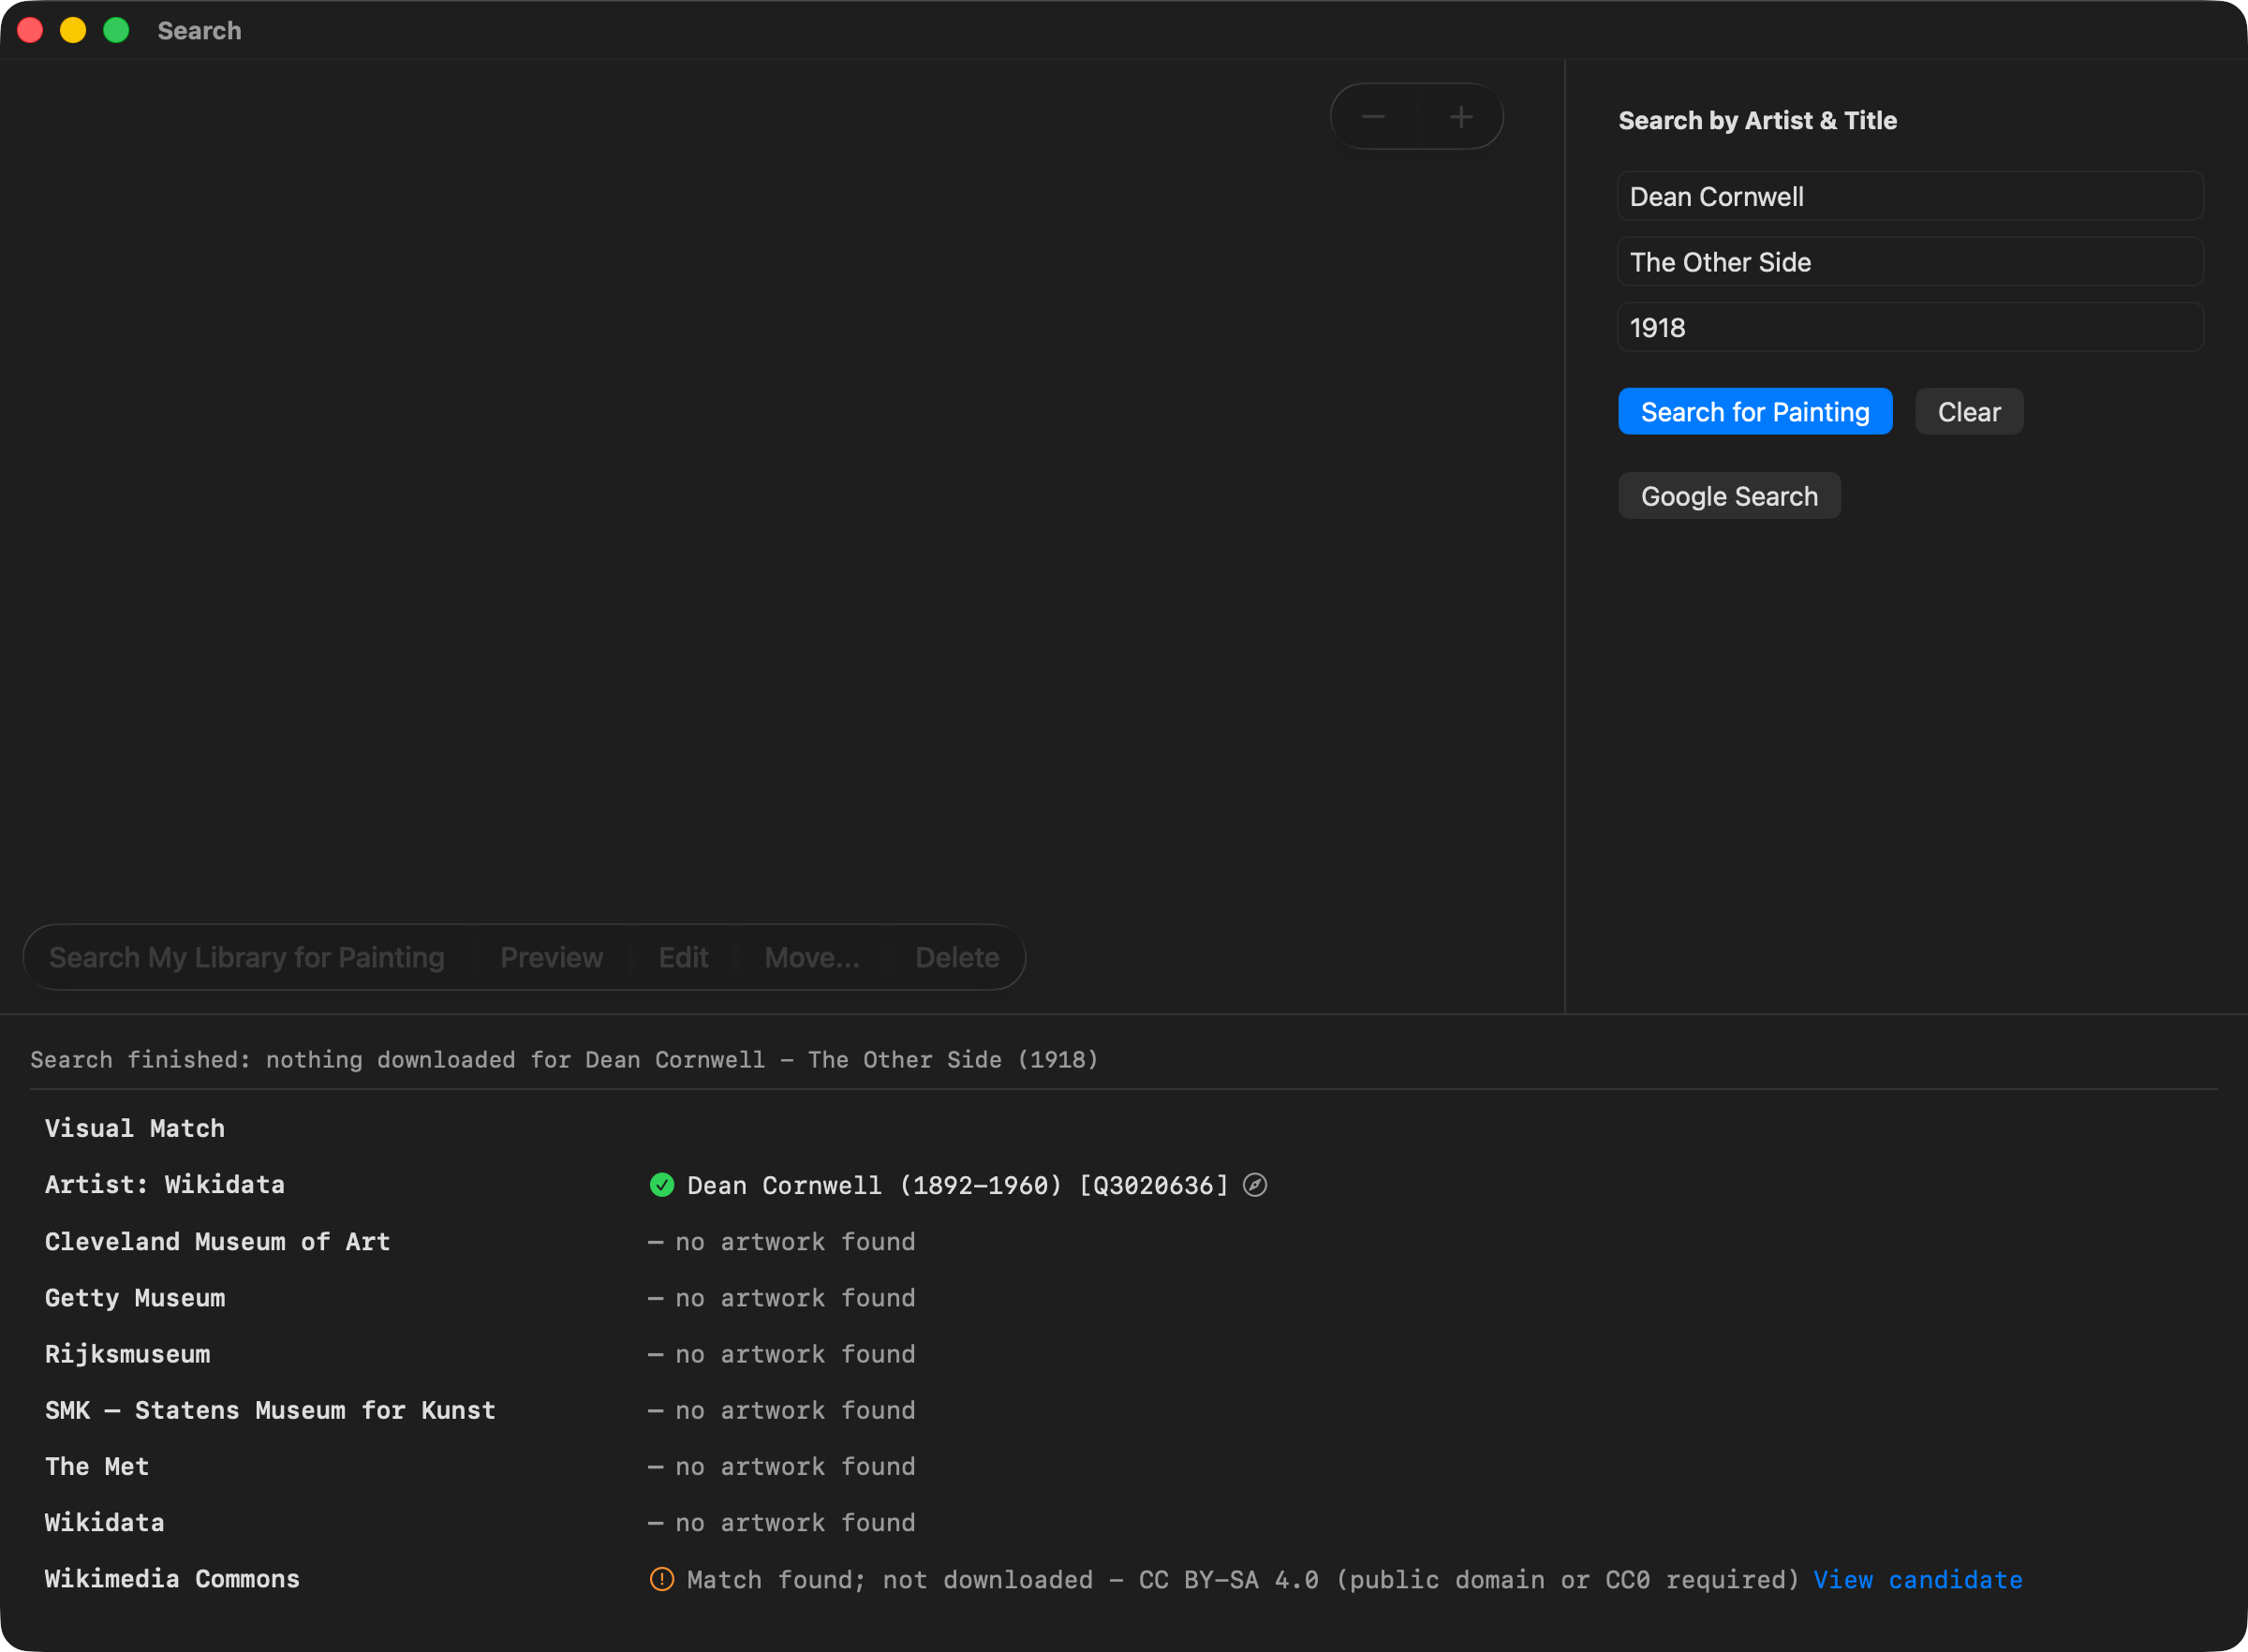Click the Move… toolbar button
Screen dimensions: 2248x1652
click(812, 957)
